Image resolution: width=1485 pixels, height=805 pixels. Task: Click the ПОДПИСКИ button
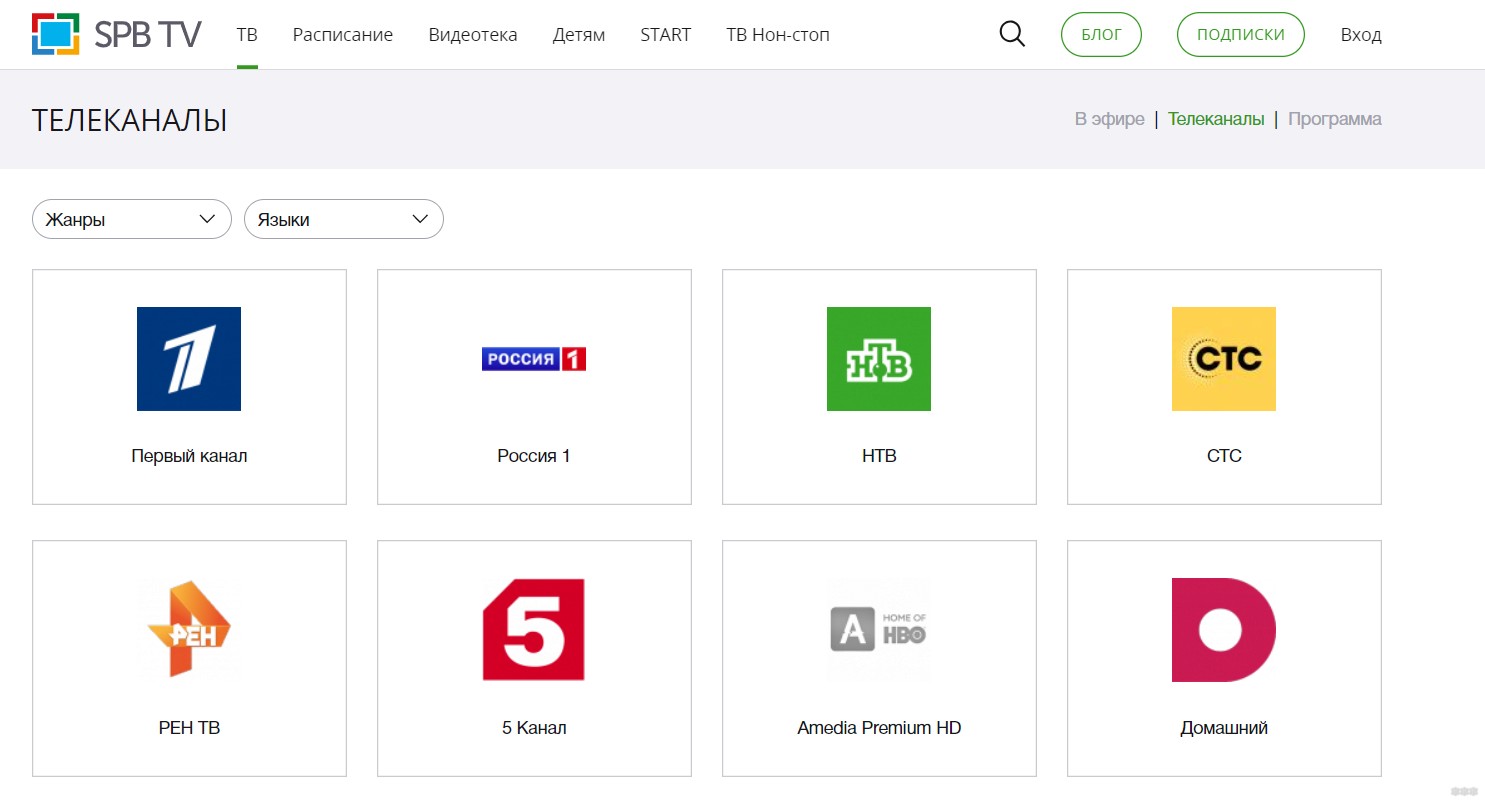pyautogui.click(x=1241, y=34)
